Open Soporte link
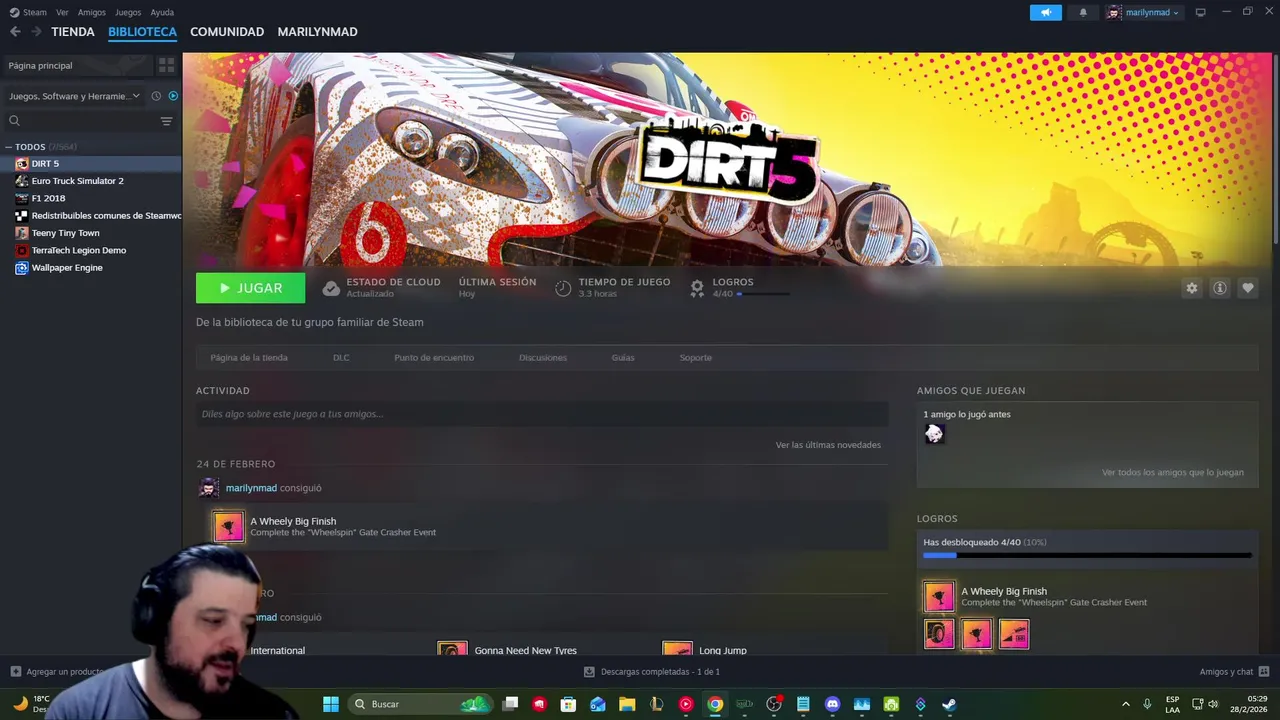Image resolution: width=1280 pixels, height=720 pixels. pyautogui.click(x=696, y=357)
